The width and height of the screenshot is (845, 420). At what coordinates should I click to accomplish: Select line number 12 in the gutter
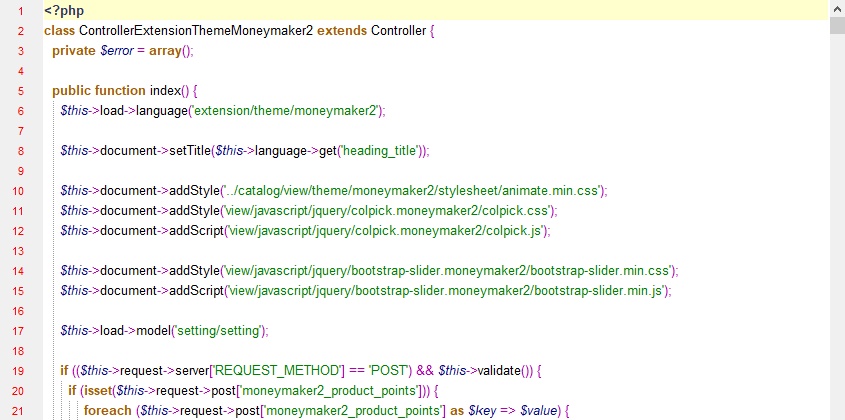(x=21, y=230)
